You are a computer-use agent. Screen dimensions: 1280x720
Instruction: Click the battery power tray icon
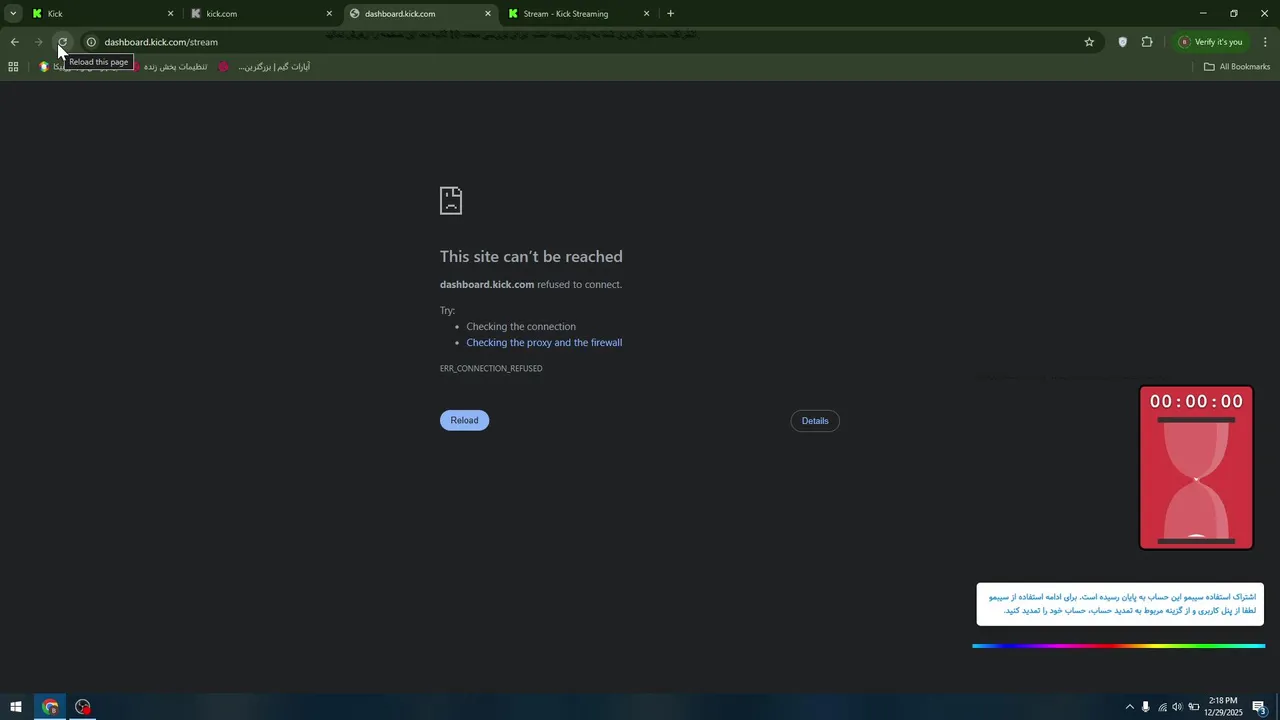(x=1194, y=707)
